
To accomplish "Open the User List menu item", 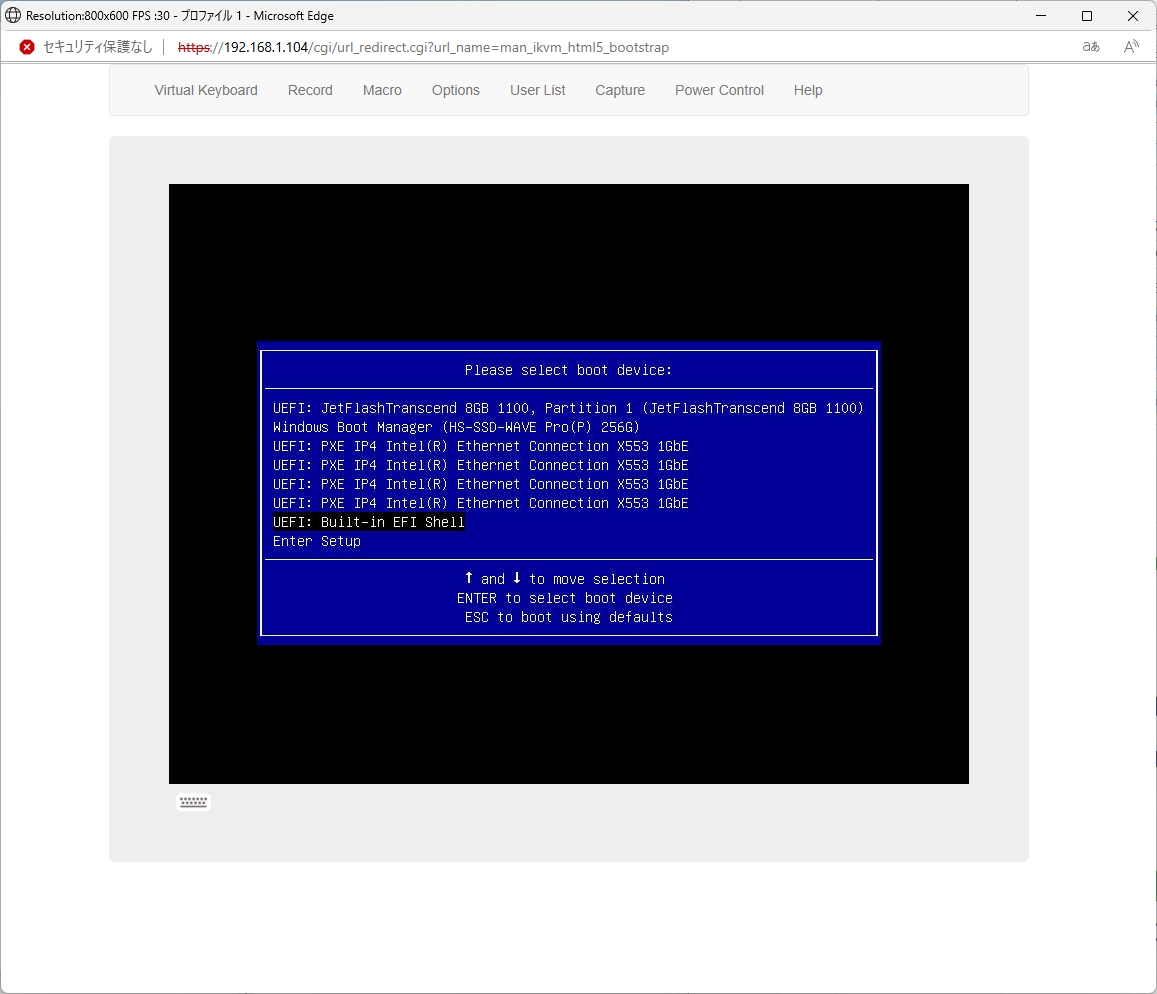I will pos(538,90).
